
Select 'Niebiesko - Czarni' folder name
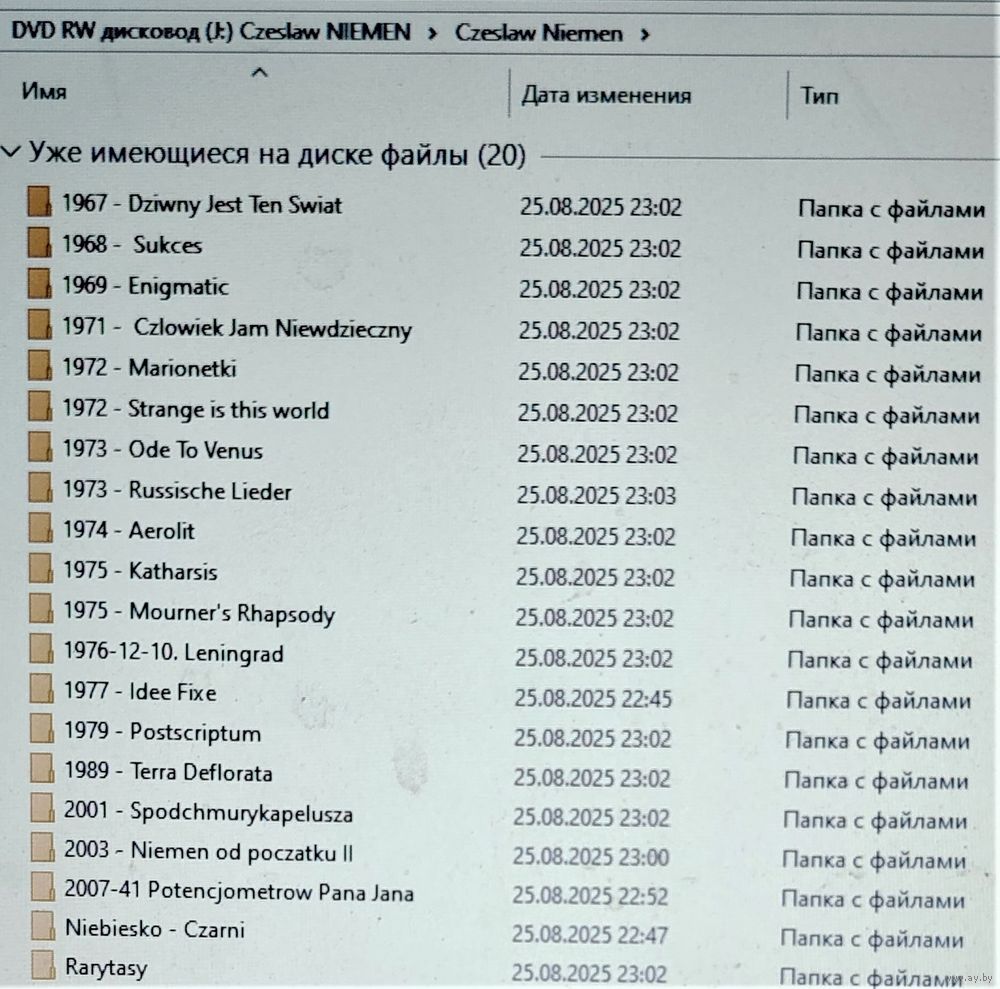point(155,928)
